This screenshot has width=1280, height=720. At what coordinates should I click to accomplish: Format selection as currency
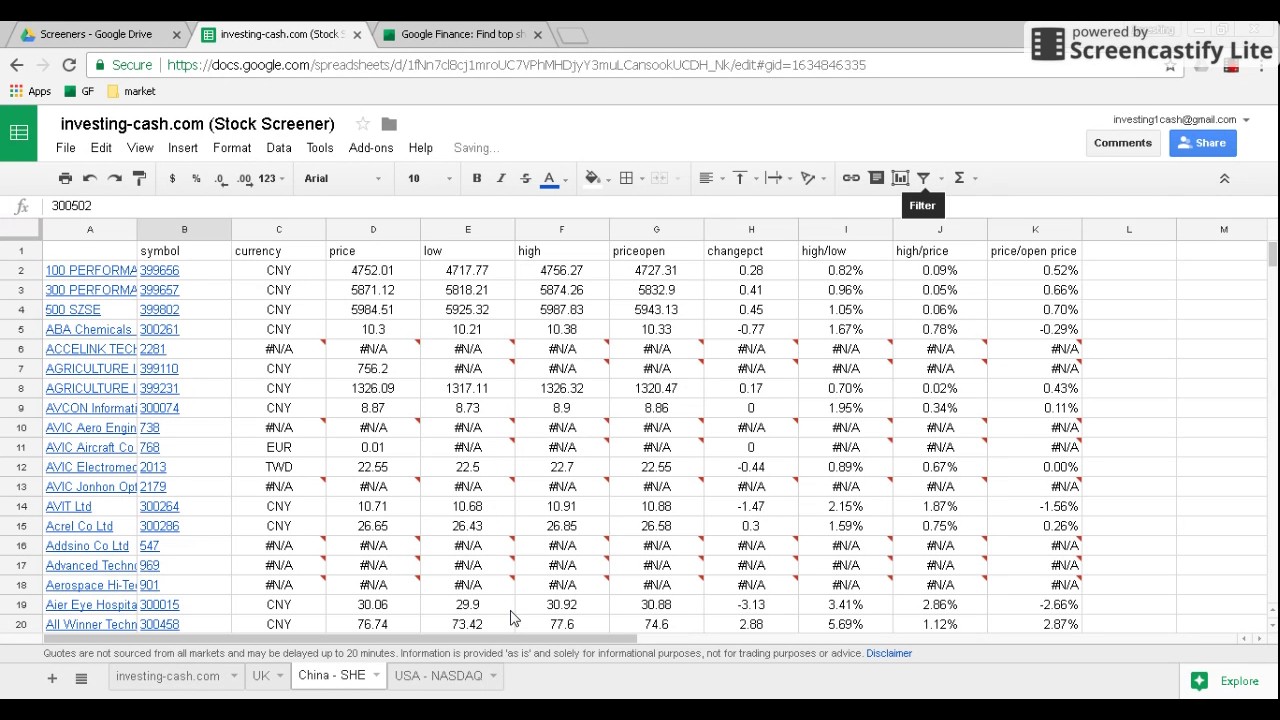point(172,178)
